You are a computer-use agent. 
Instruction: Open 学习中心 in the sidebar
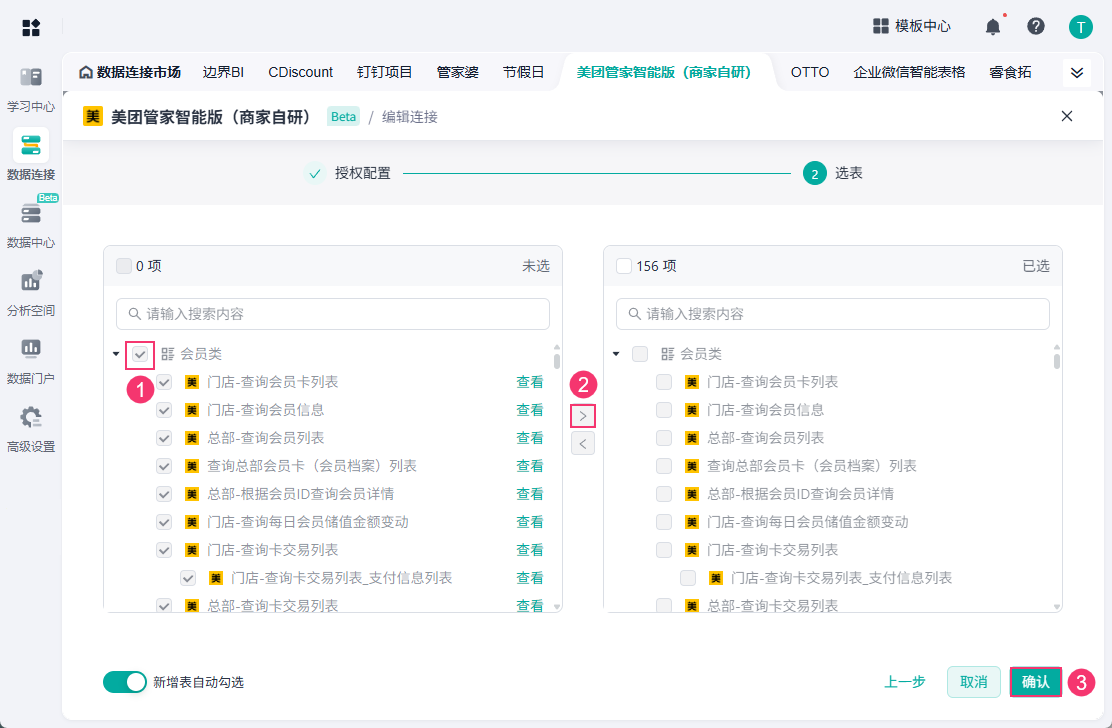coord(30,89)
